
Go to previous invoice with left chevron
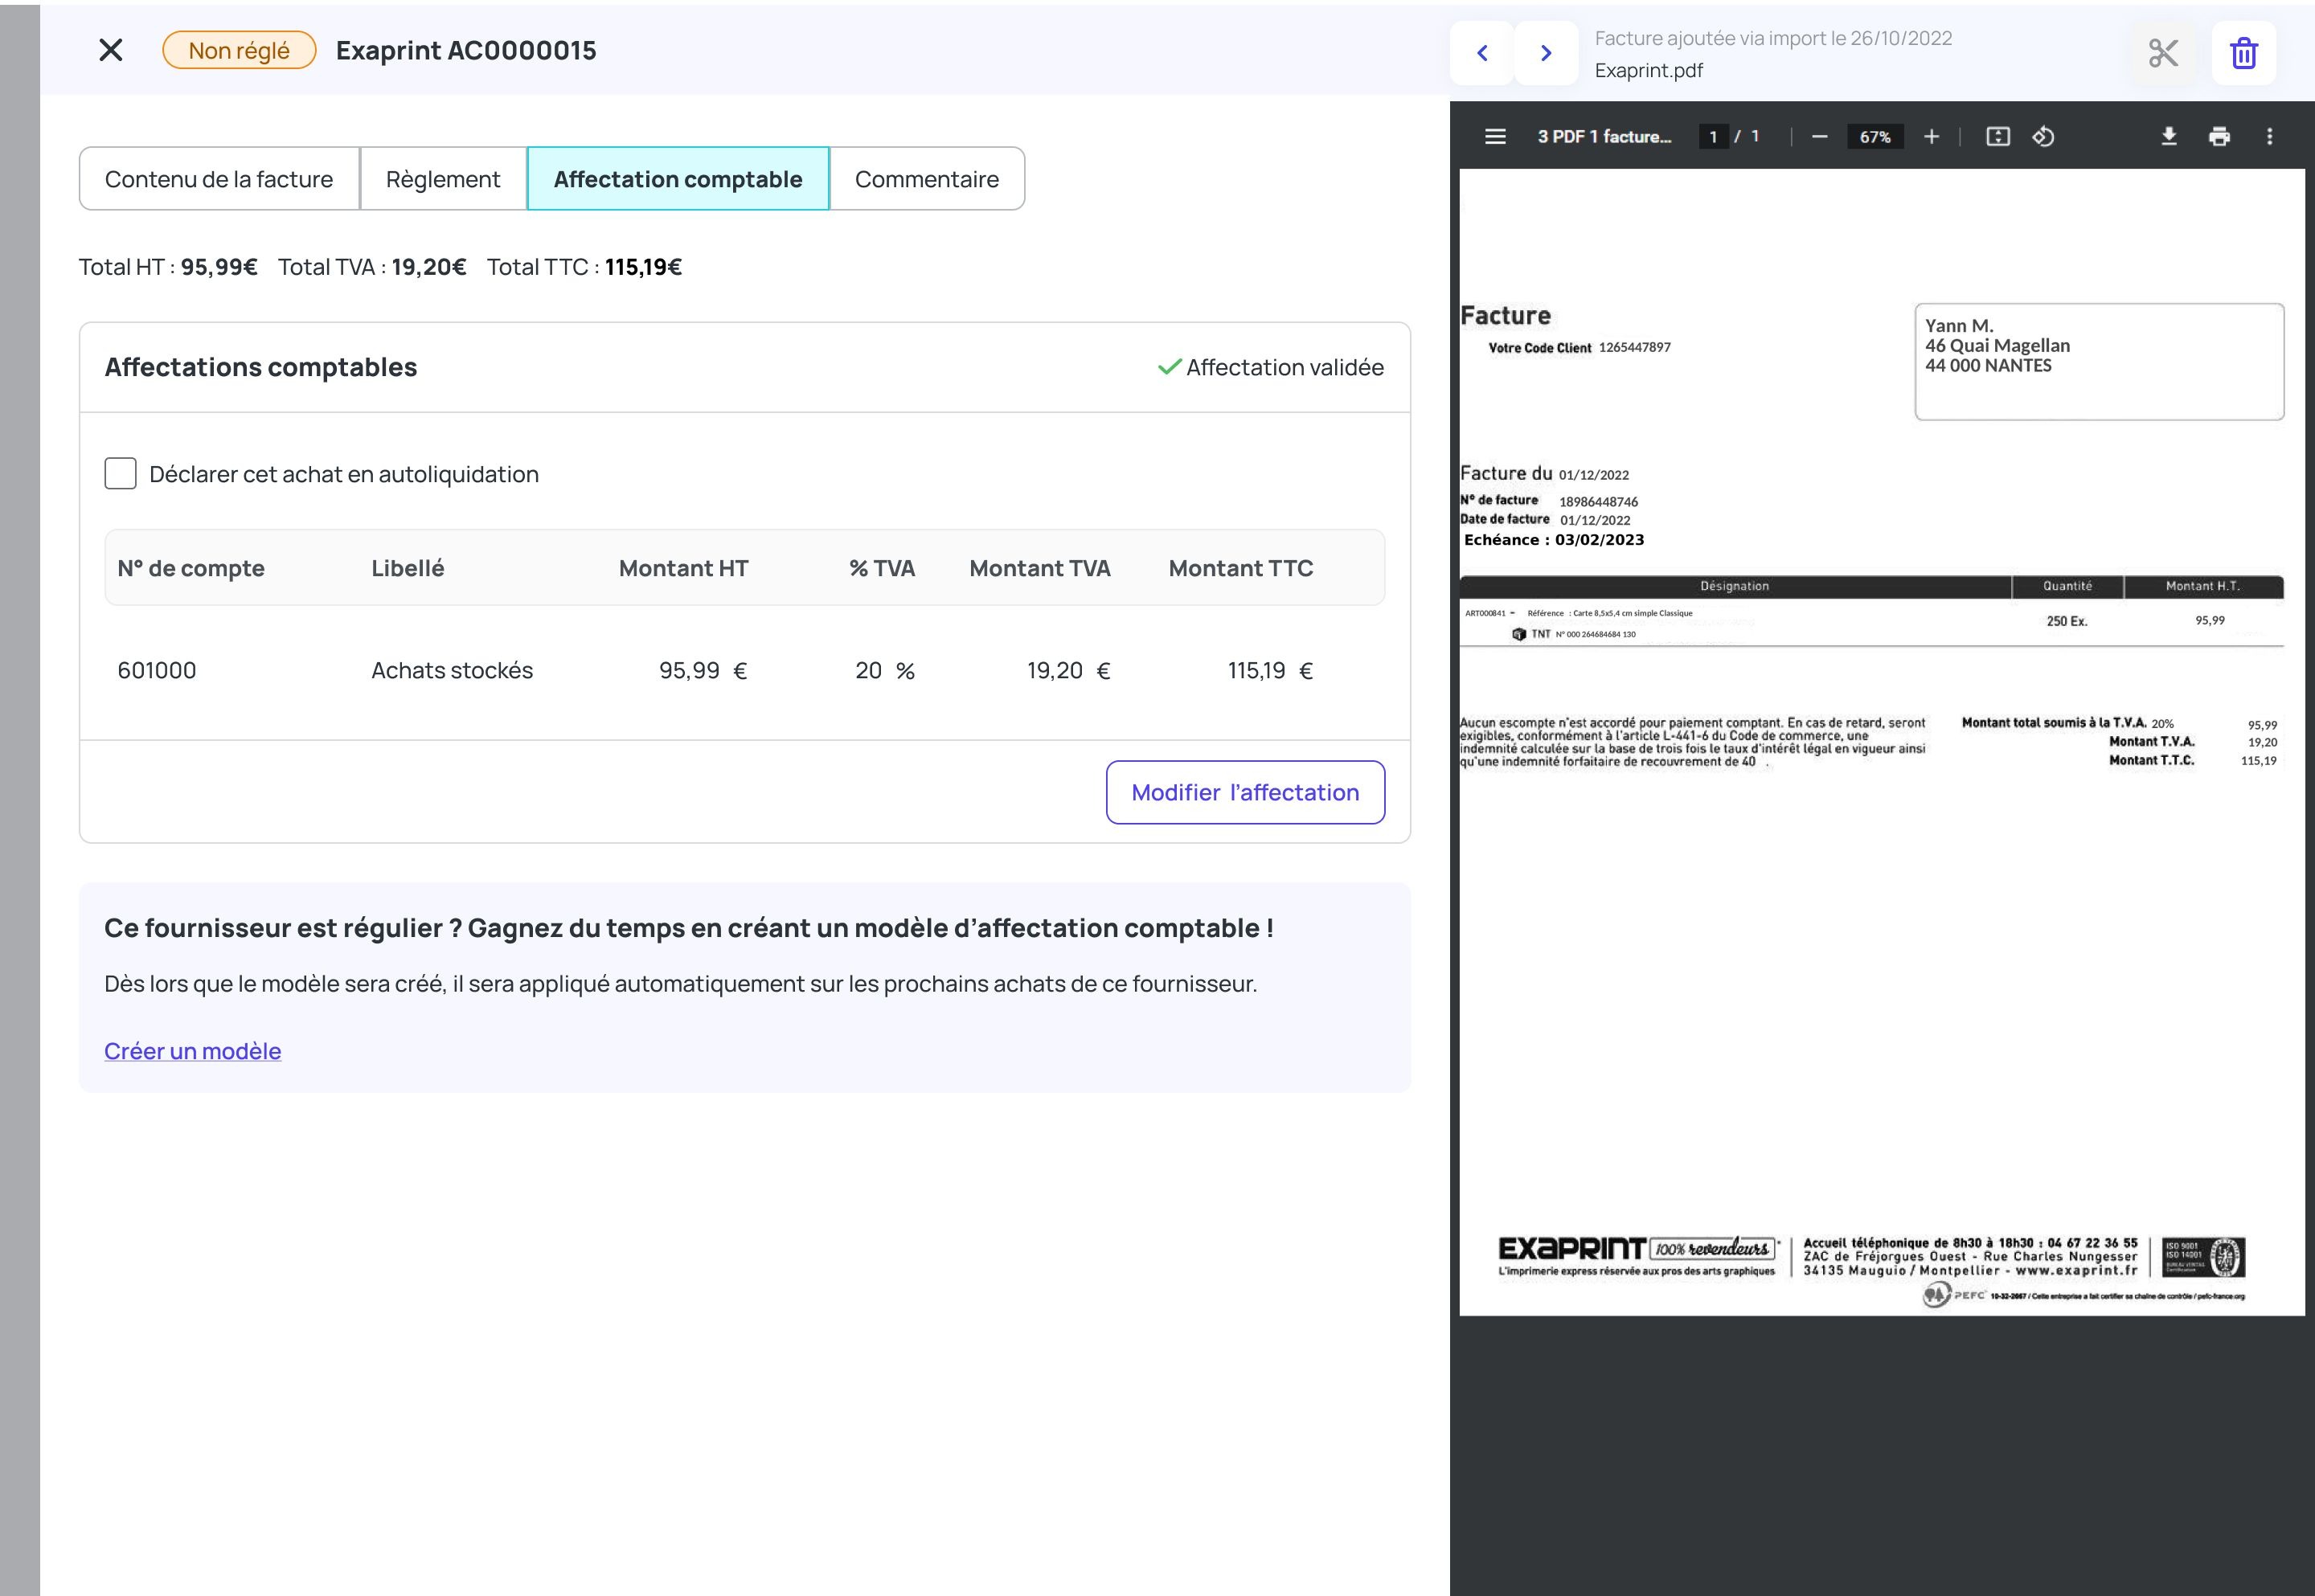tap(1482, 53)
